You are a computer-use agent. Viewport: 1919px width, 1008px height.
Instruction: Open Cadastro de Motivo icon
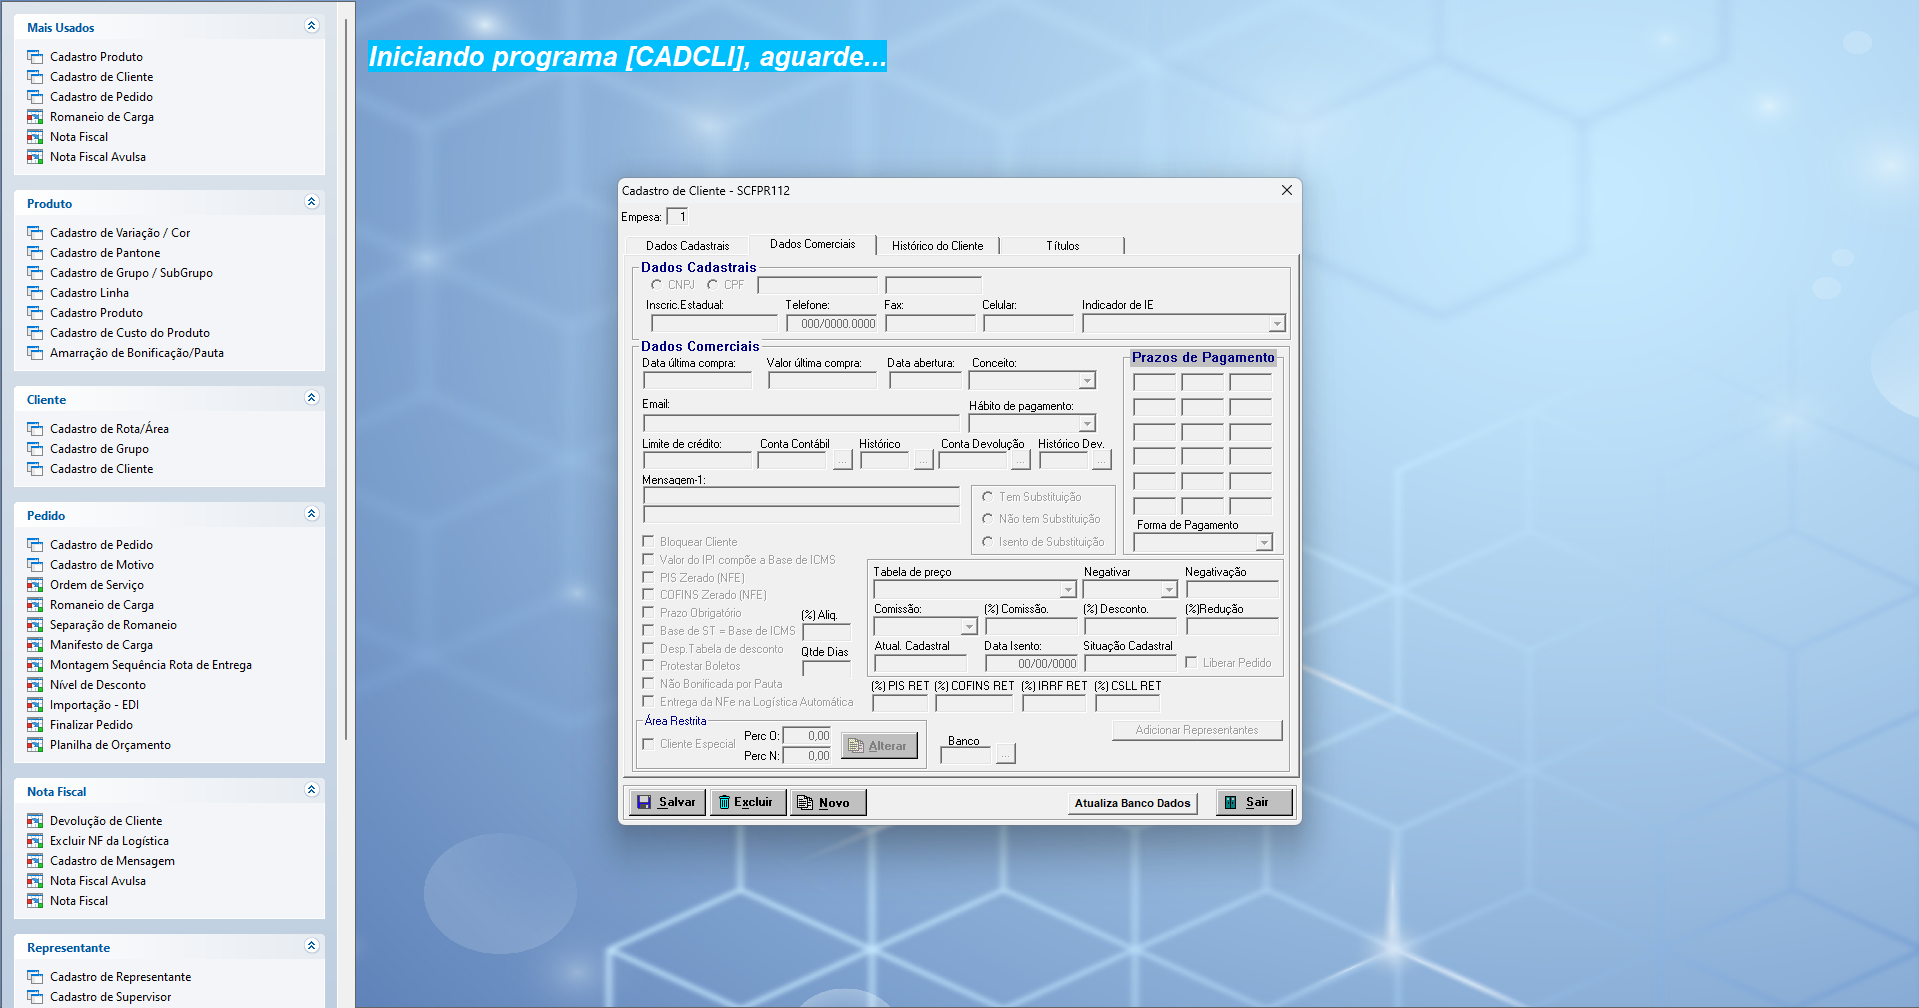[35, 565]
